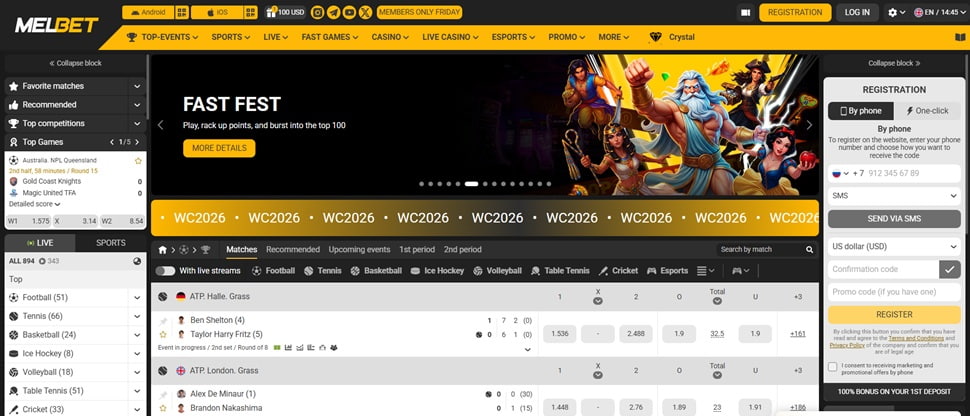Filter matches by Volleyball

tap(497, 271)
